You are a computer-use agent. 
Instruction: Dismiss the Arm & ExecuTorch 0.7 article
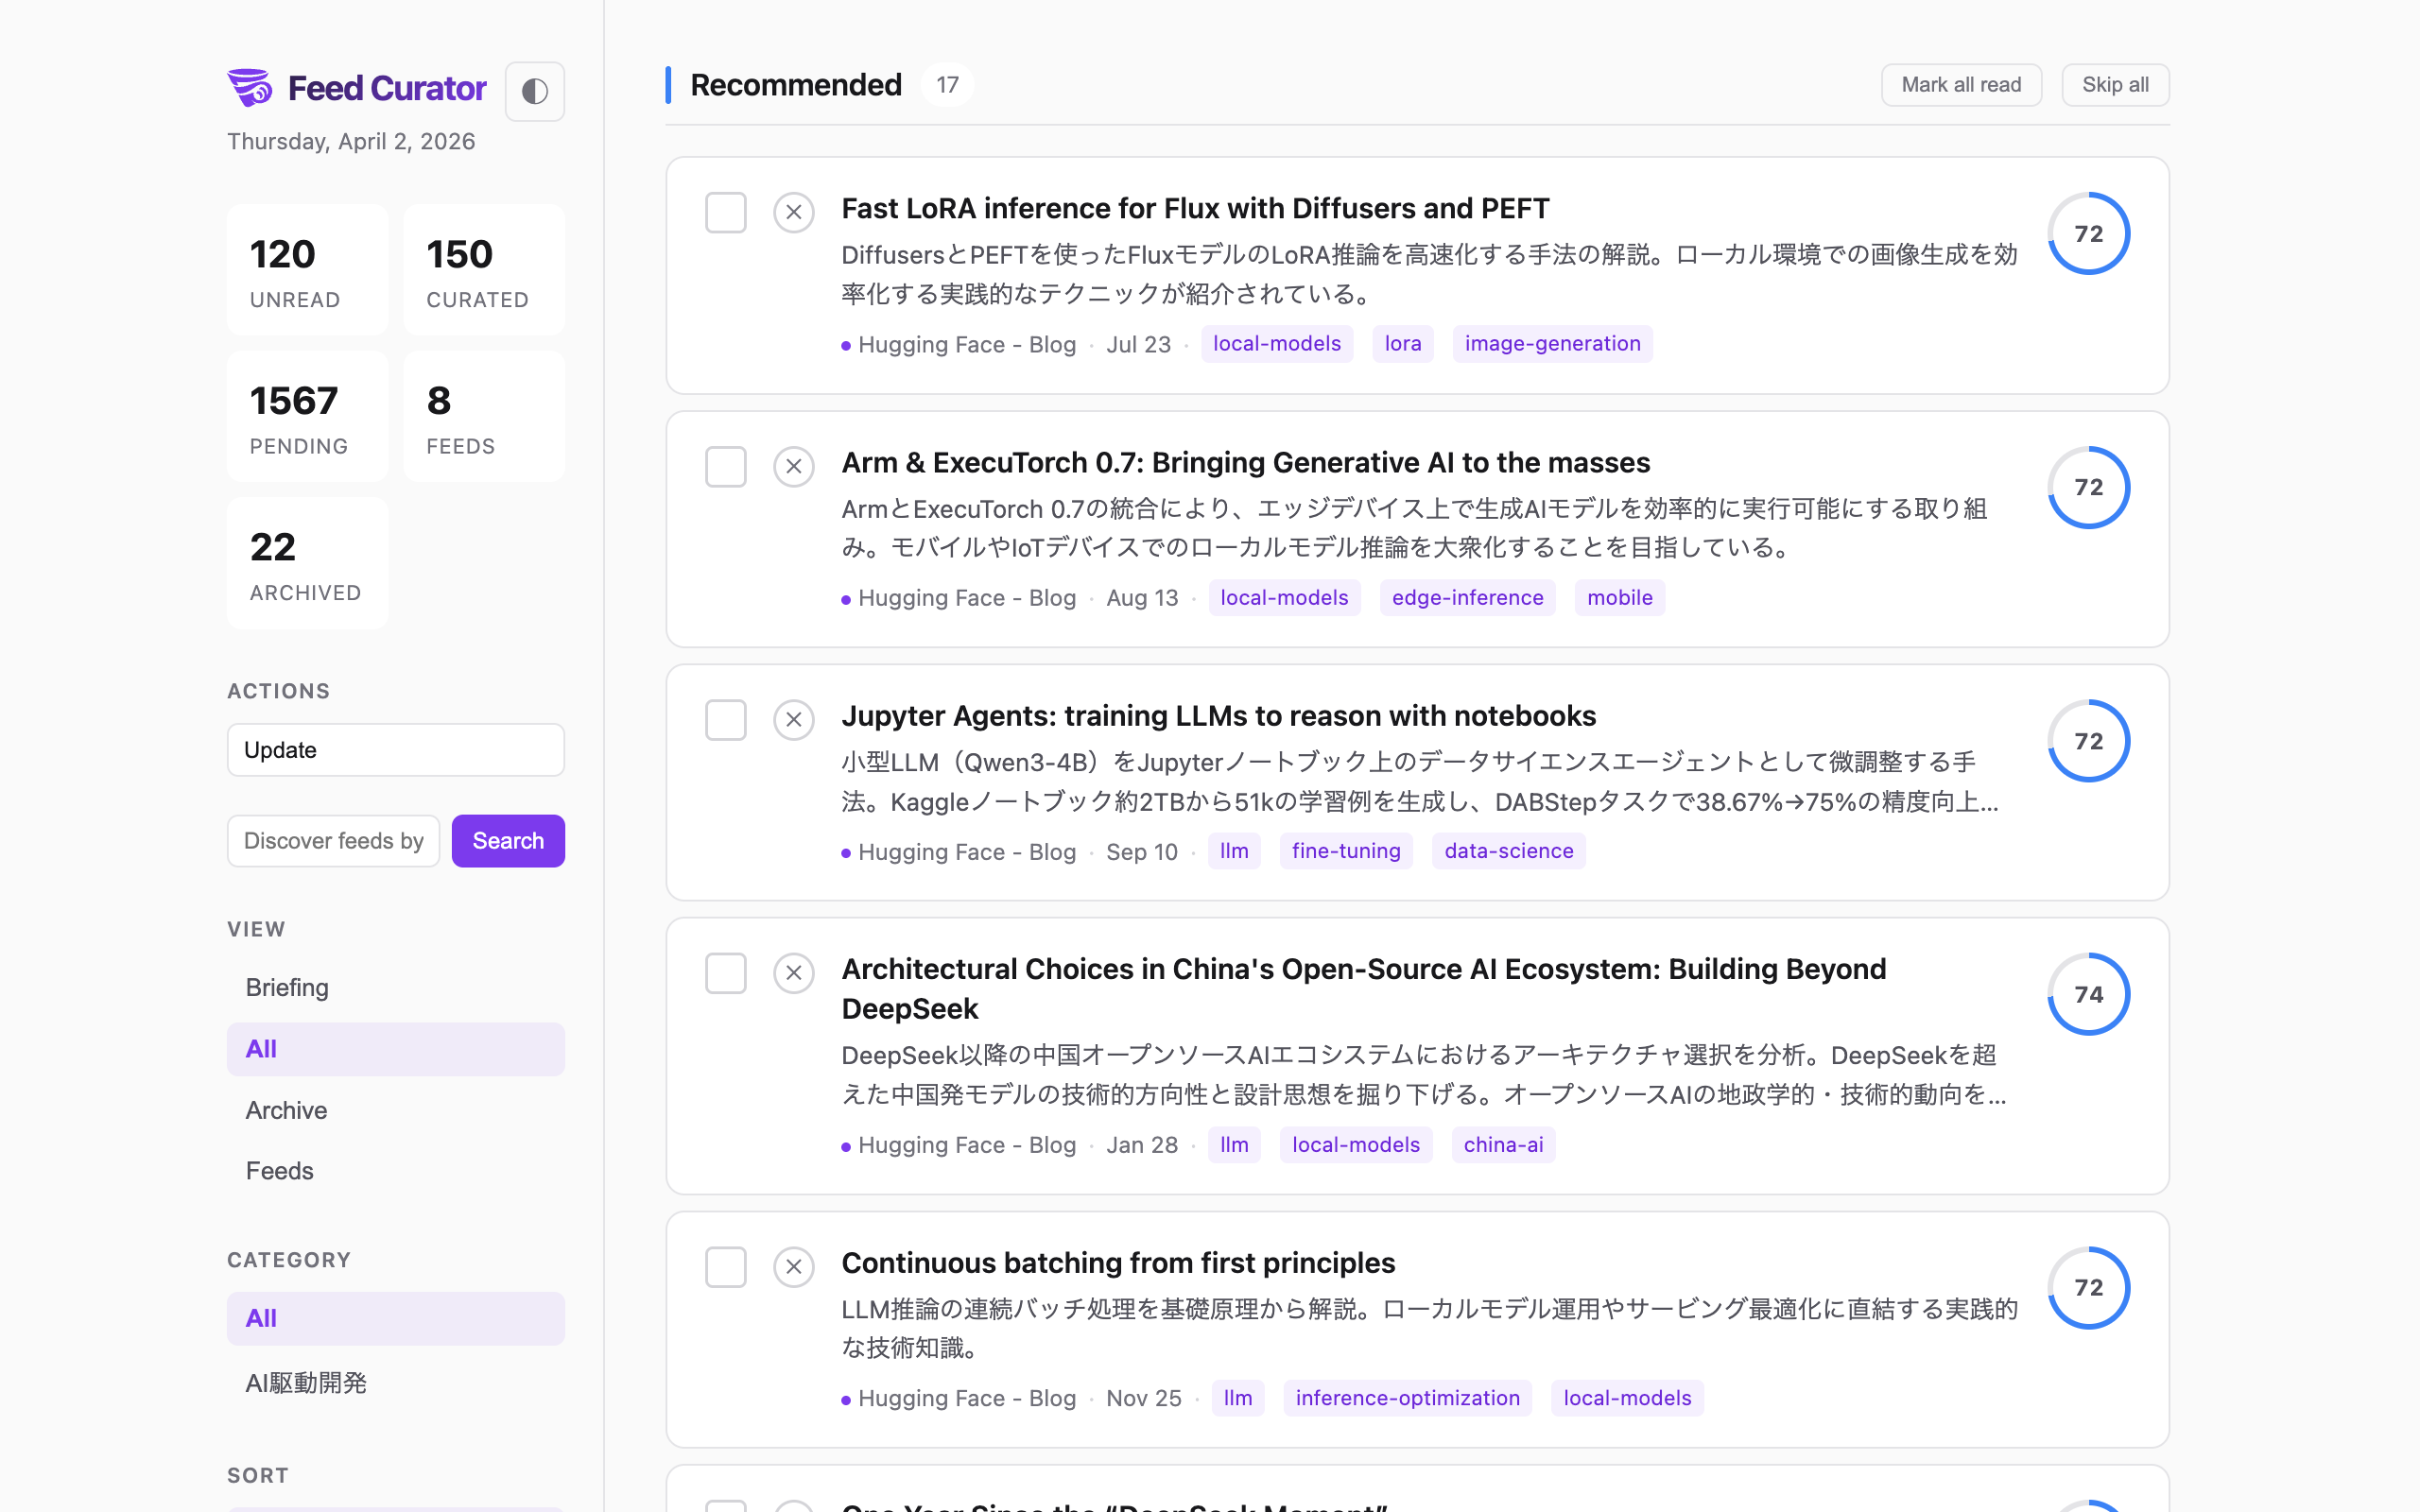[x=793, y=466]
